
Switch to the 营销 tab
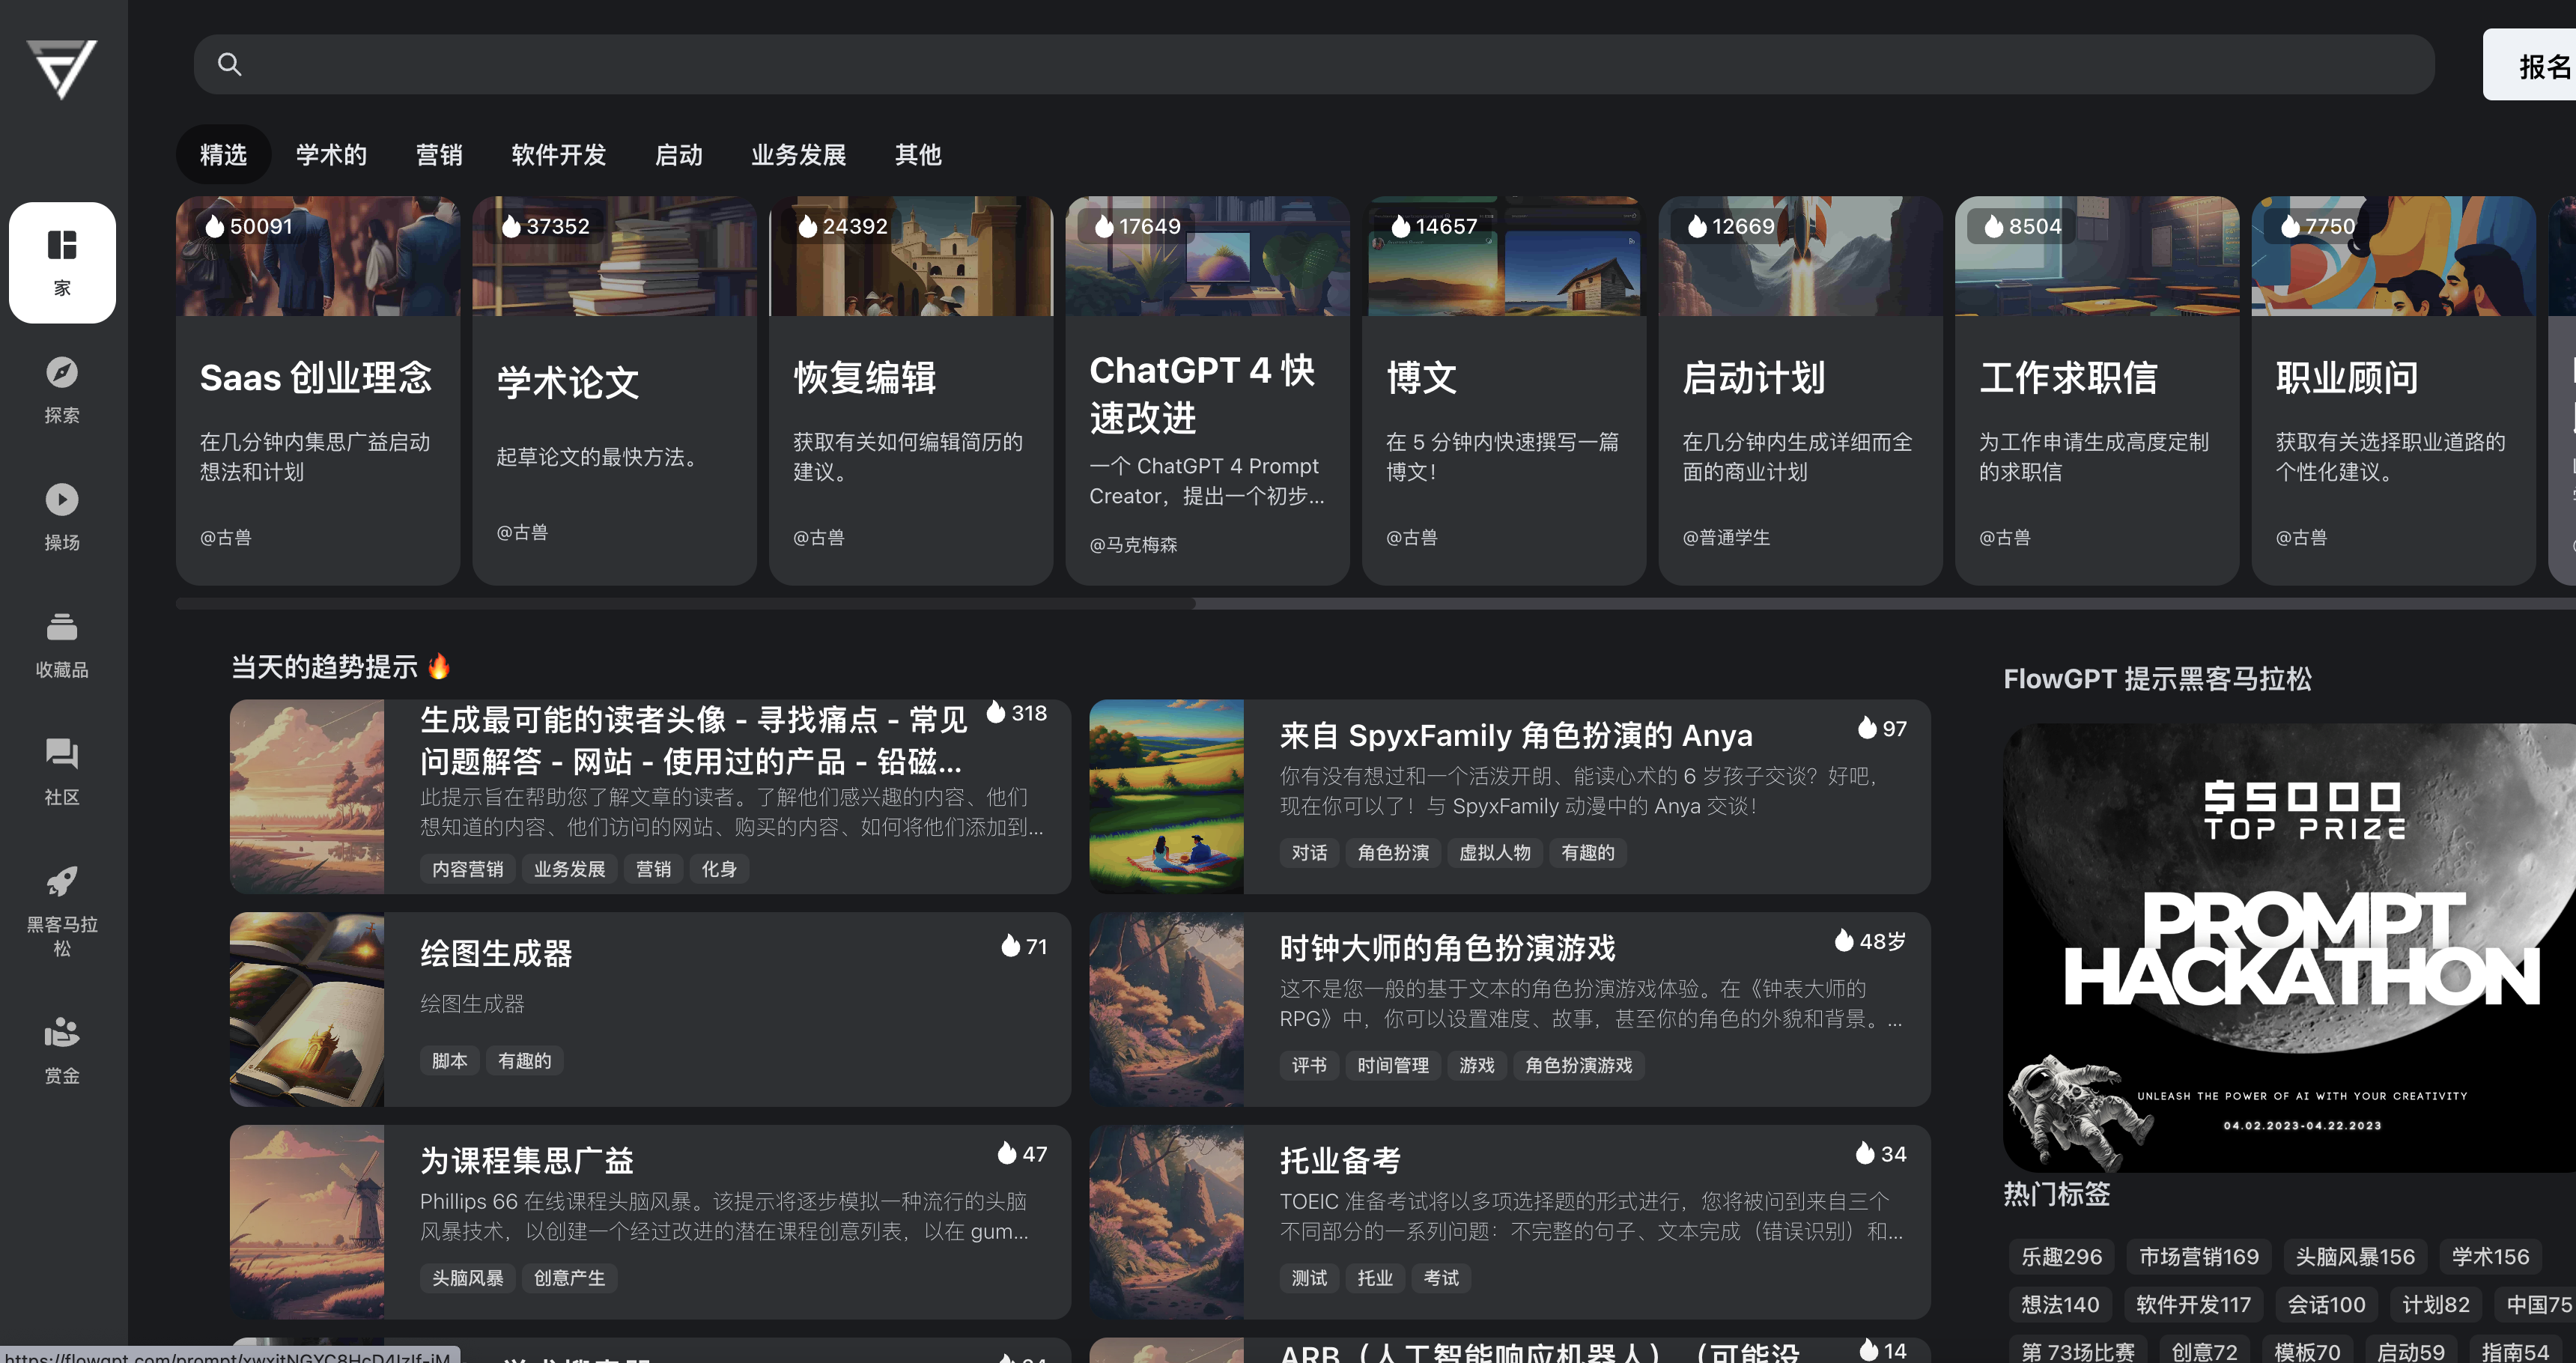point(439,154)
